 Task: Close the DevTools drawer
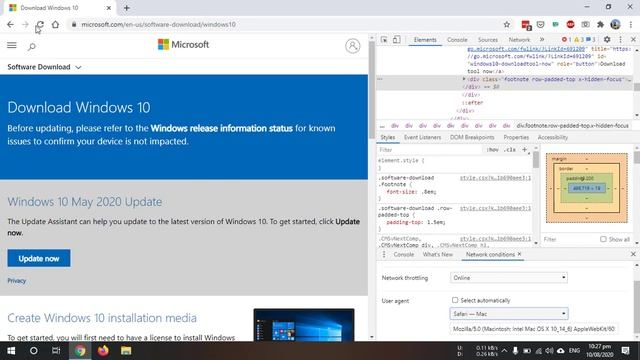click(633, 254)
